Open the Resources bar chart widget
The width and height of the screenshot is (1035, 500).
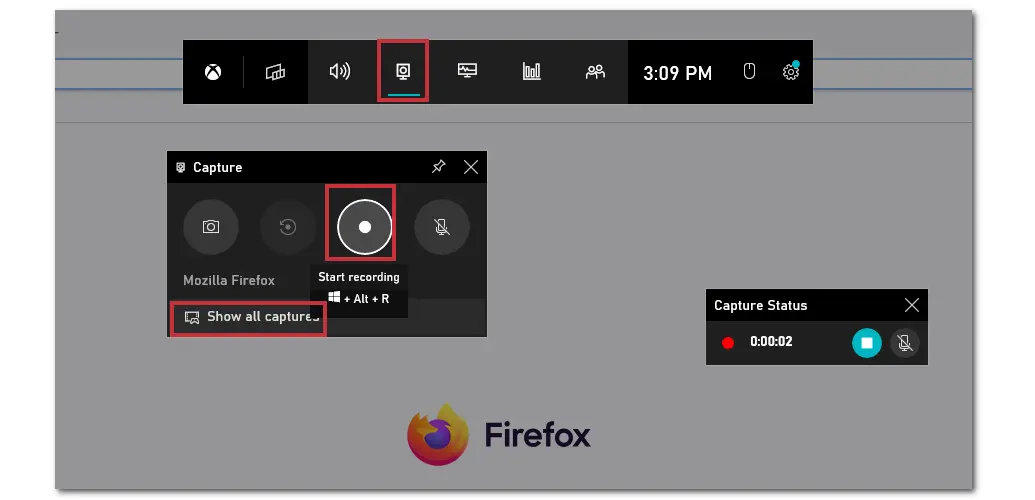click(531, 72)
